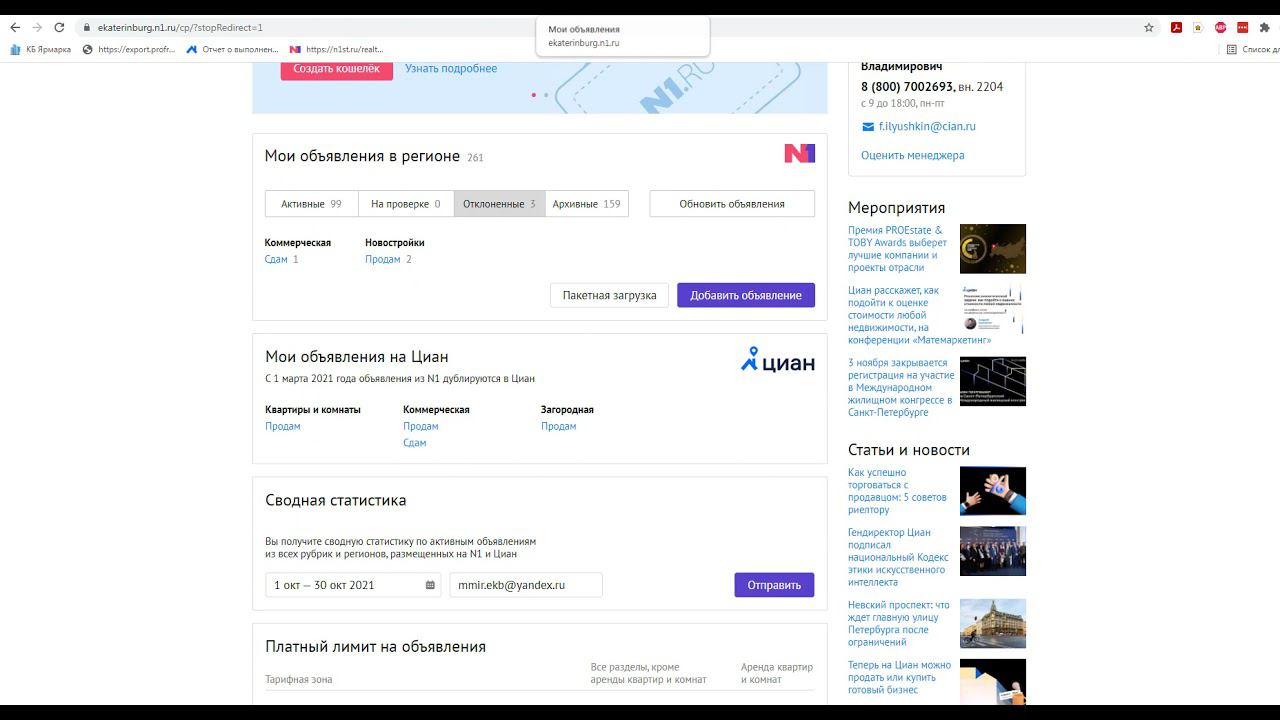Open Продам under Загородная
Screen dimensions: 1280x720
coord(559,426)
